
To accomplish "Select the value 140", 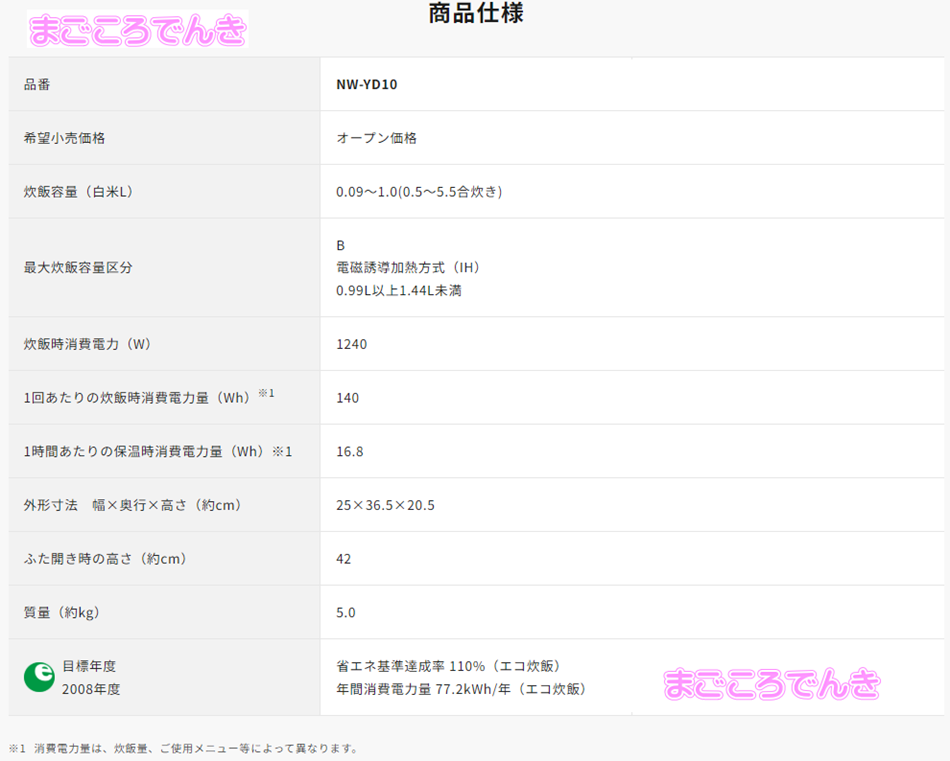I will [x=348, y=397].
